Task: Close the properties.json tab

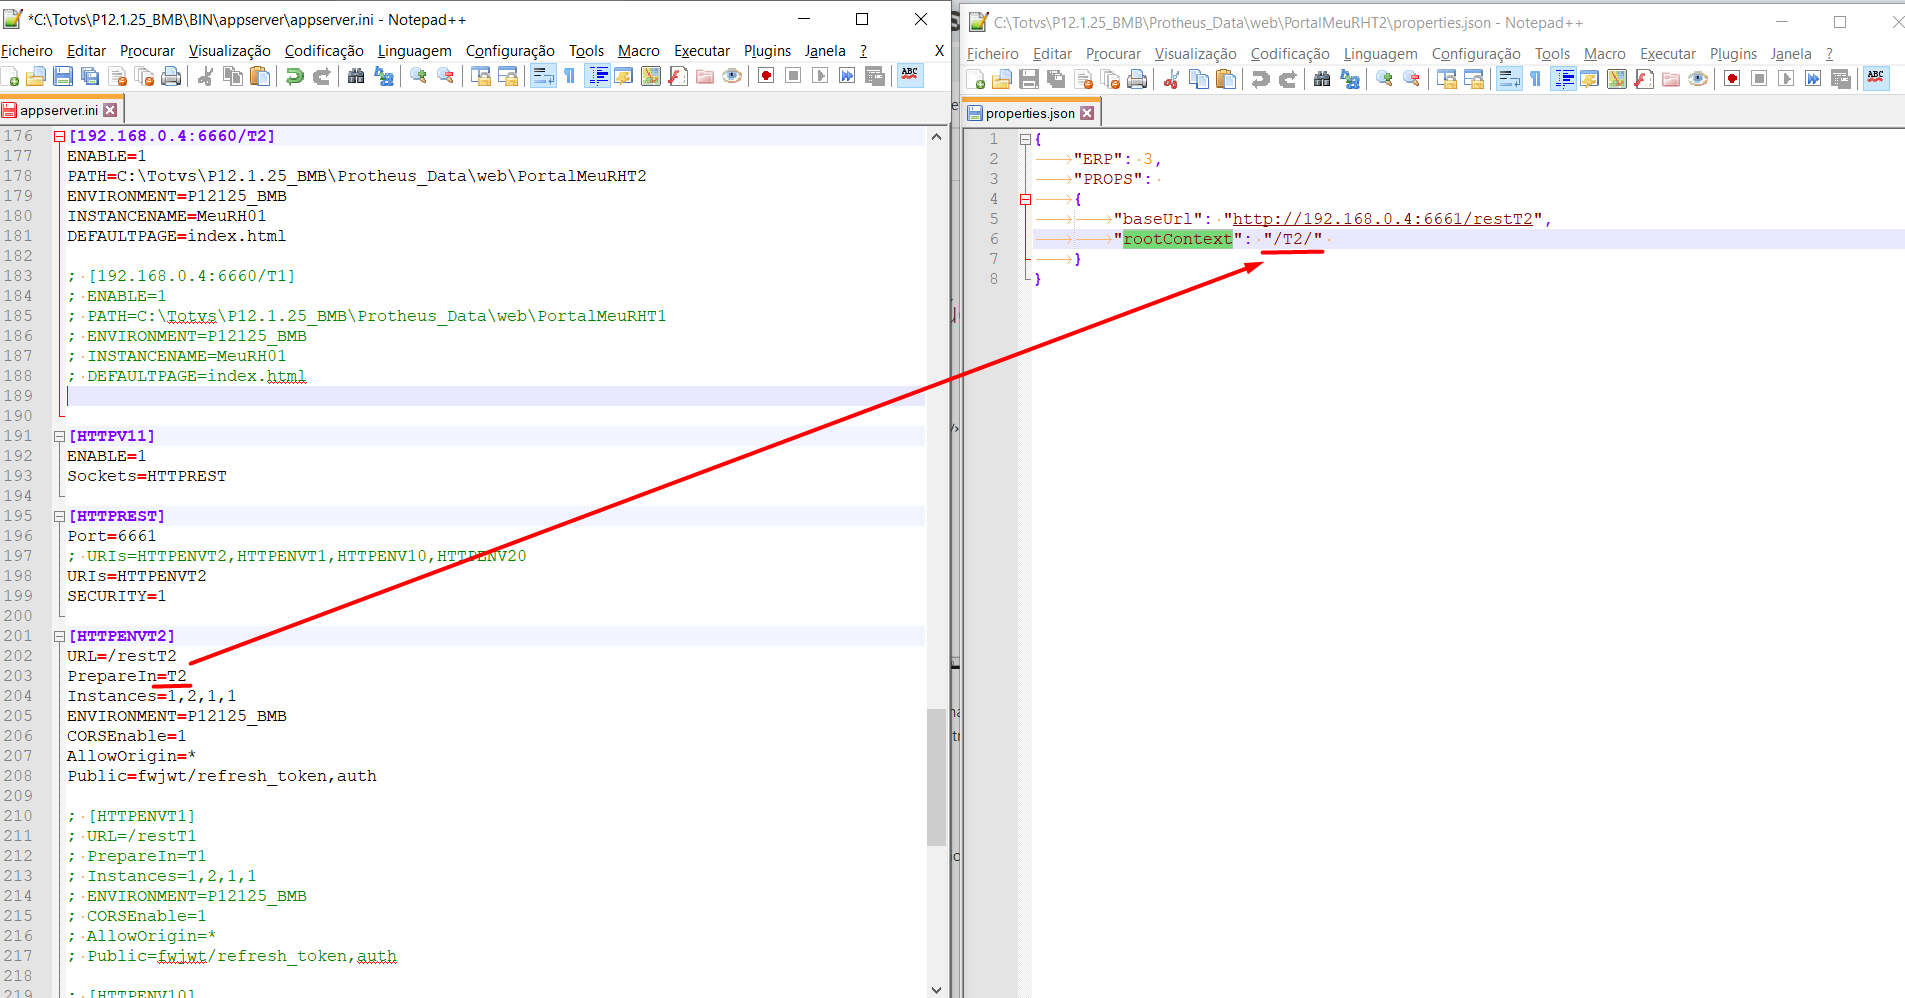Action: pyautogui.click(x=1087, y=113)
